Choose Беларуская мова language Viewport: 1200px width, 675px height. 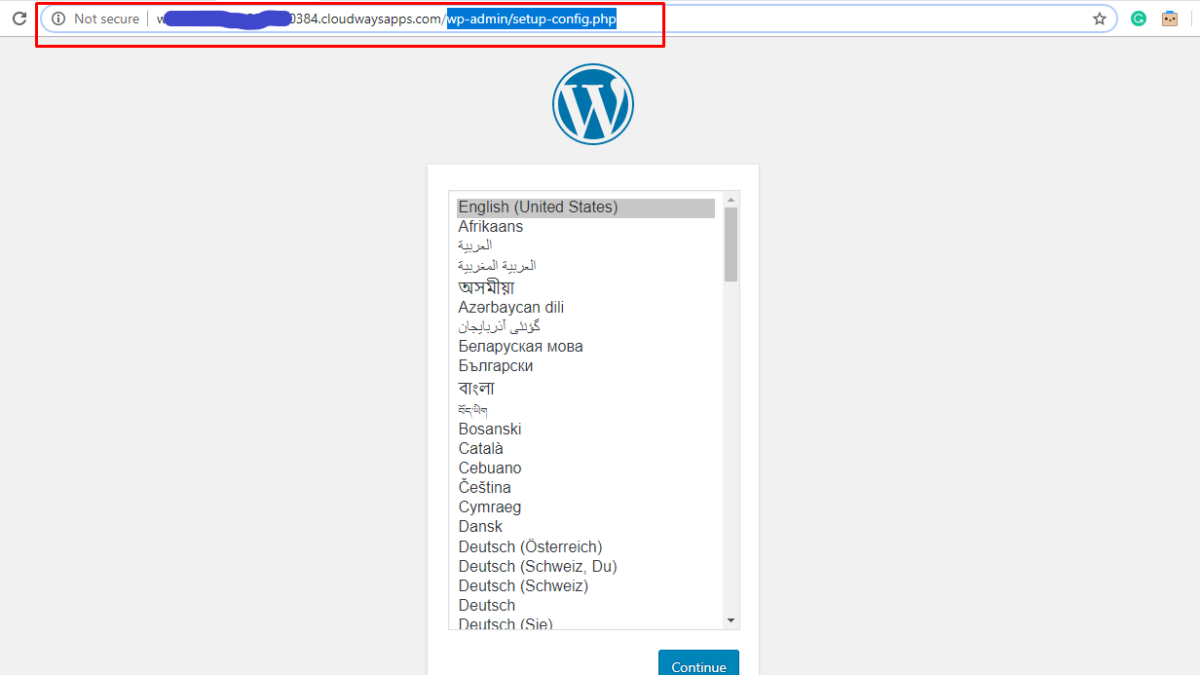pyautogui.click(x=586, y=347)
